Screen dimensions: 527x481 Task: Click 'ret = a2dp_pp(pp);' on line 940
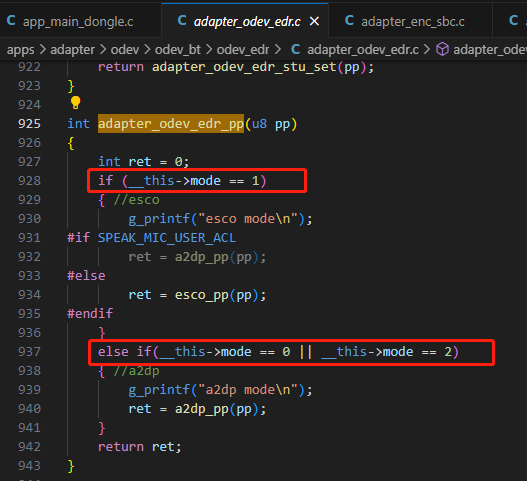[x=197, y=409]
